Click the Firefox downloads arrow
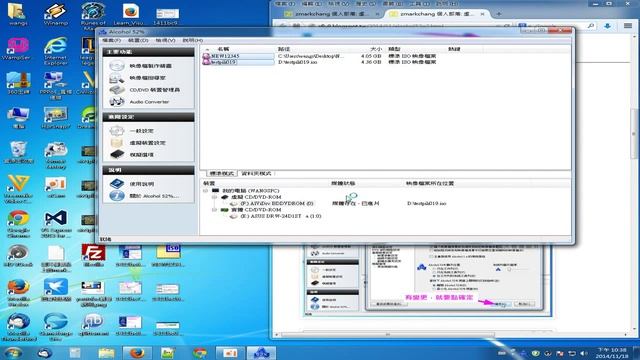 click(607, 26)
